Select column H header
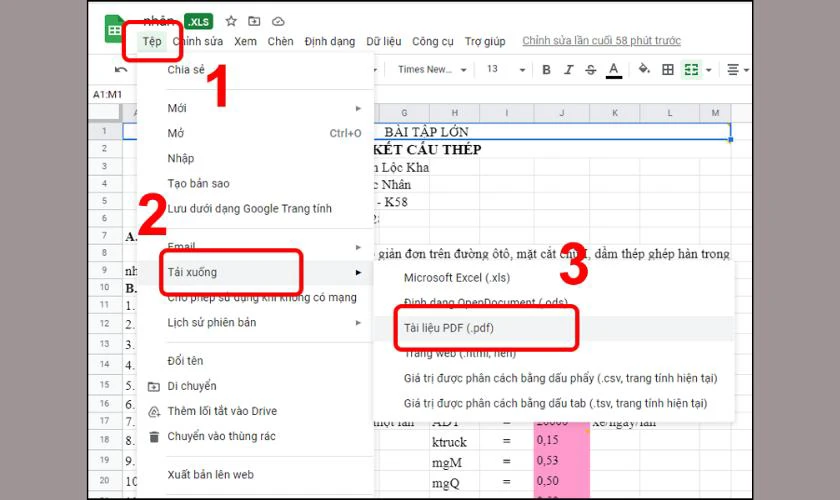 pyautogui.click(x=454, y=113)
